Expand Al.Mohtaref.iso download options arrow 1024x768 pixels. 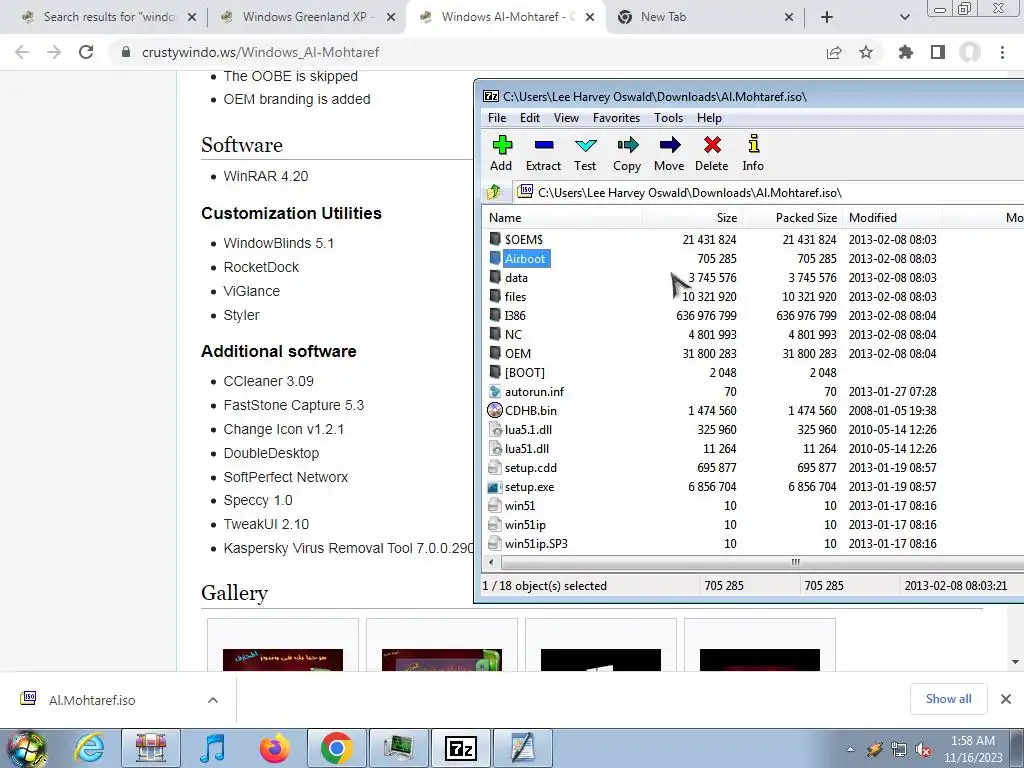[x=212, y=700]
